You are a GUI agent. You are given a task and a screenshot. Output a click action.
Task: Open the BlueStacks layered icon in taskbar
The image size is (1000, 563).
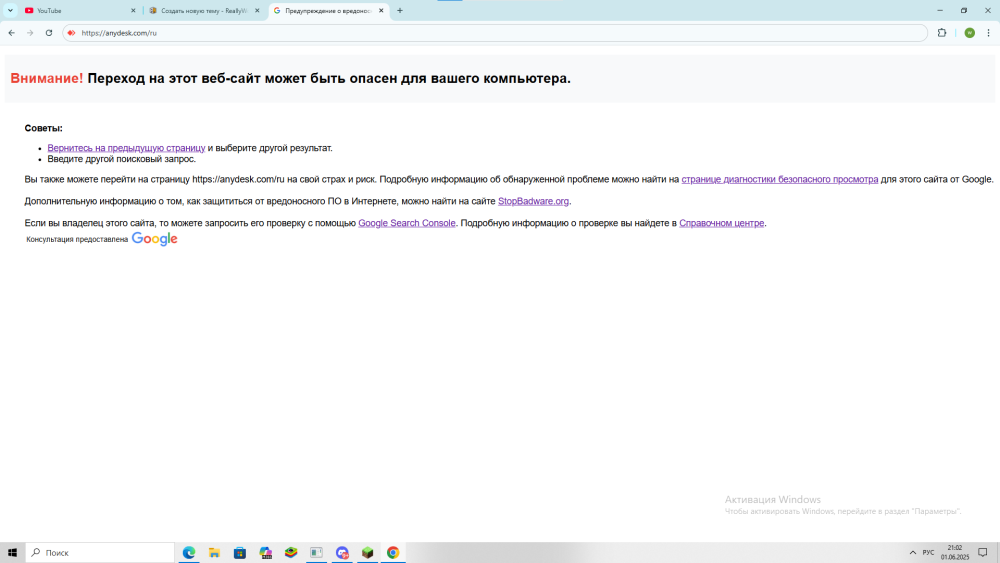[291, 553]
